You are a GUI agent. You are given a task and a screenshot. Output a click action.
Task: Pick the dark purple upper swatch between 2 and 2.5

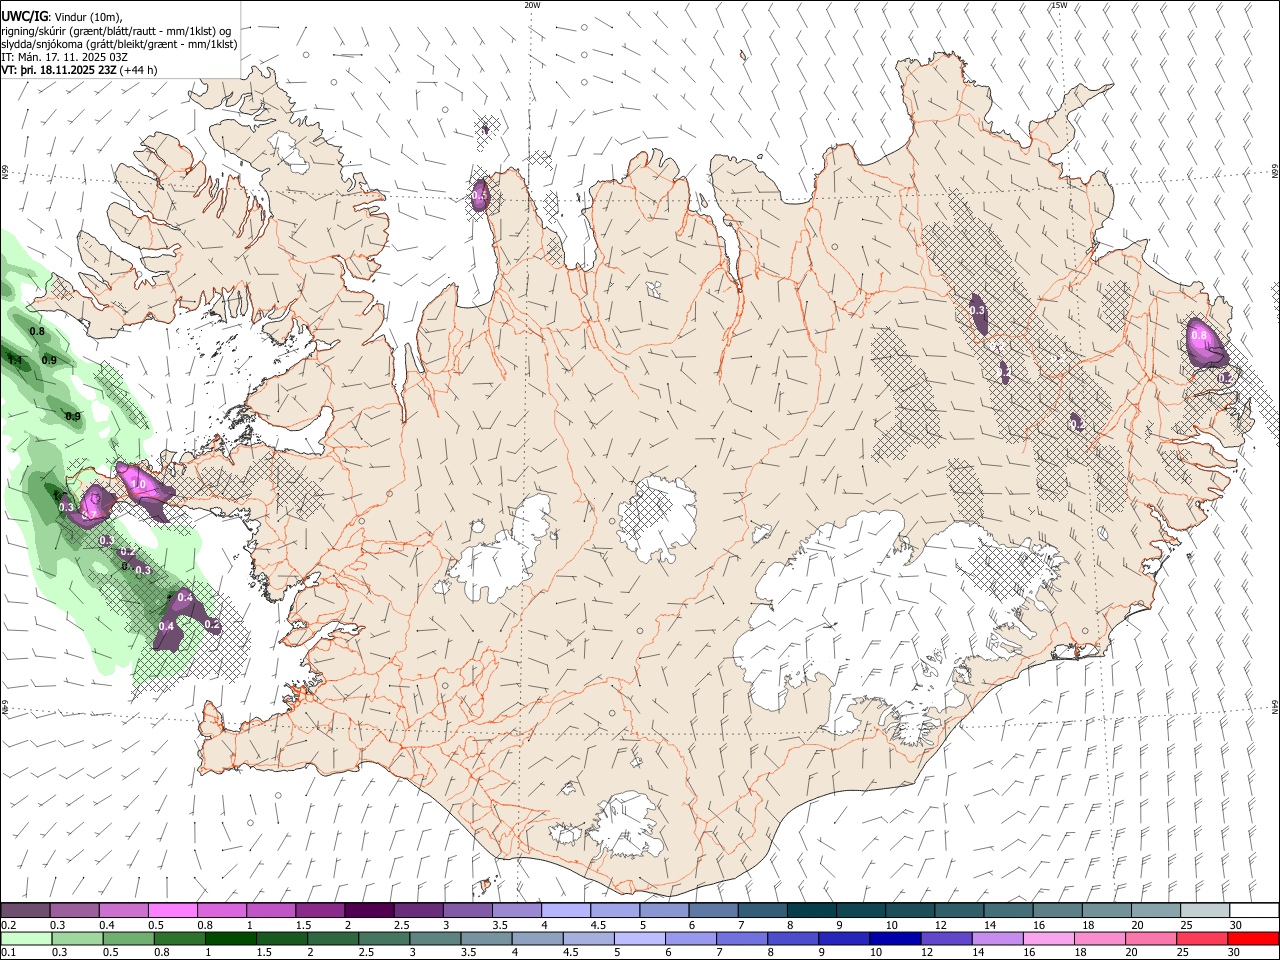pos(369,910)
